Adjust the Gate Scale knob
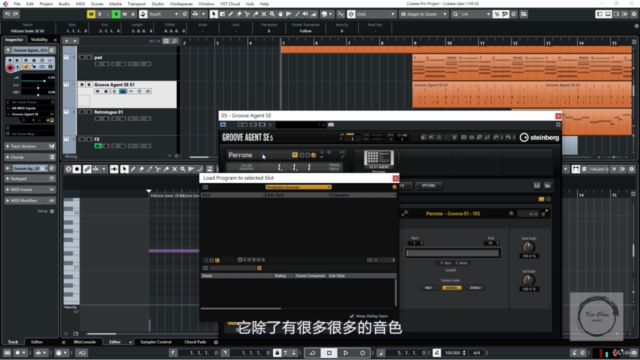Viewport: 640px width, 360px height. (x=529, y=247)
